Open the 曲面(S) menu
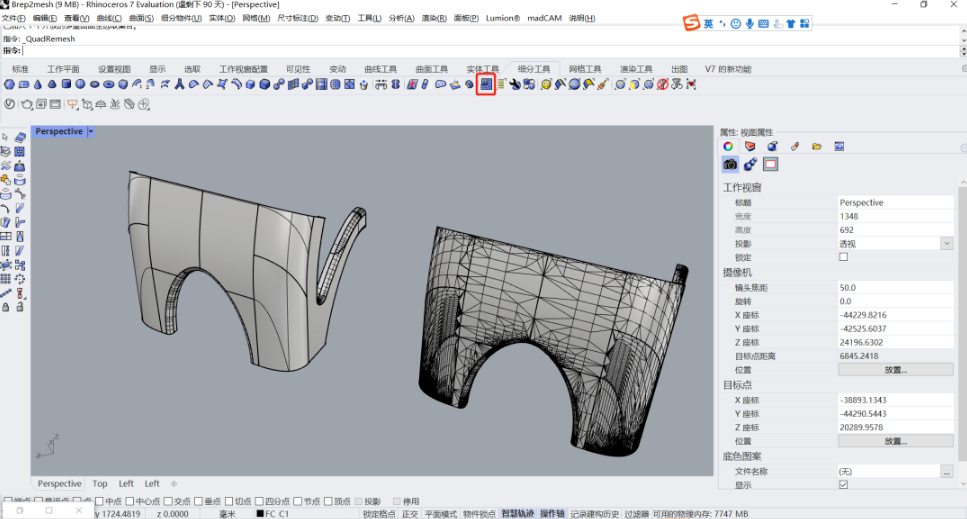The height and width of the screenshot is (519, 967). tap(141, 18)
